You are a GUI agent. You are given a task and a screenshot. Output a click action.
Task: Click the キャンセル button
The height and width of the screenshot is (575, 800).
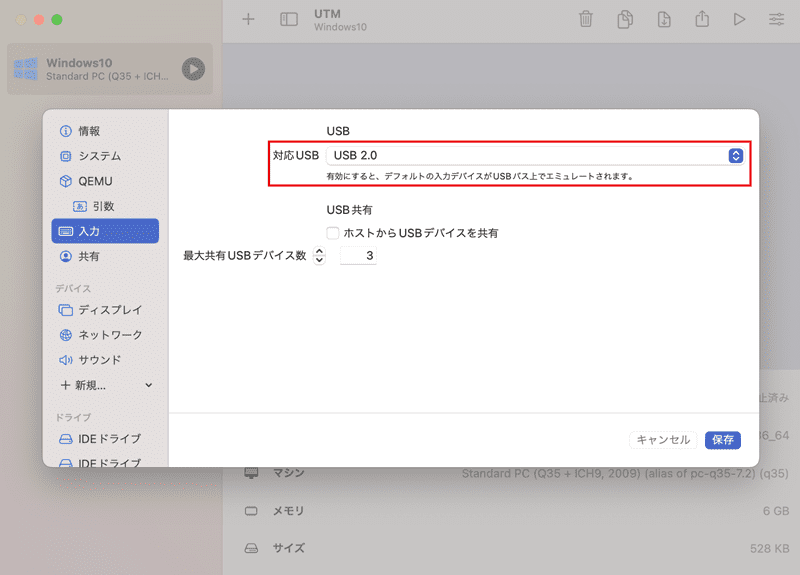coord(663,440)
